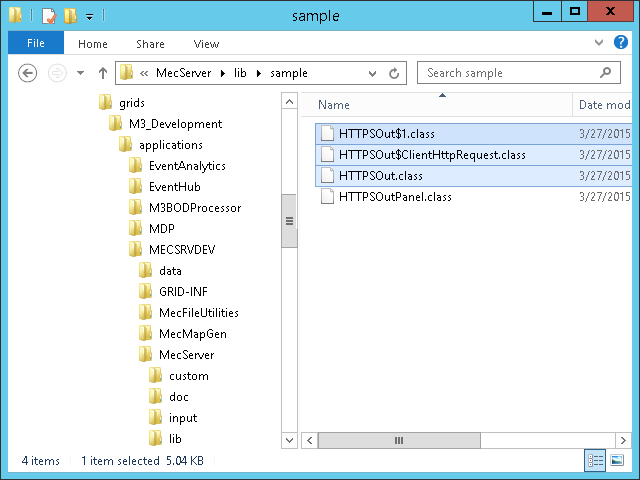Expand the ribbon with chevron

(x=598, y=43)
